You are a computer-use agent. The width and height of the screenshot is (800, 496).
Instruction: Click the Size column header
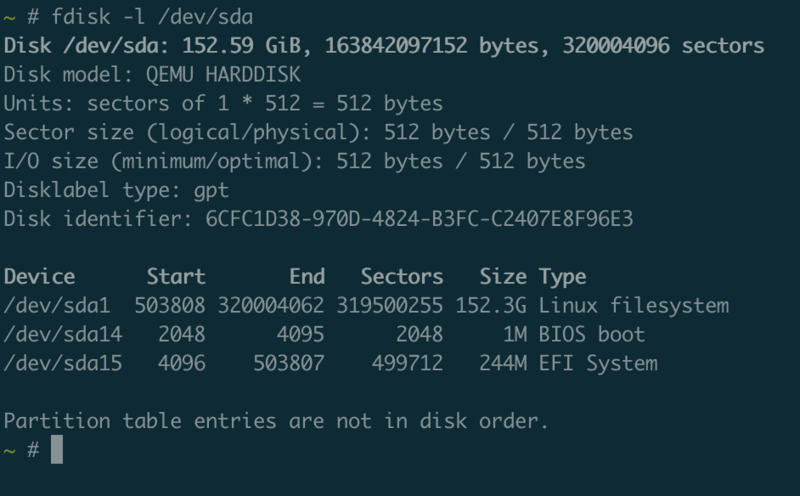[x=503, y=276]
